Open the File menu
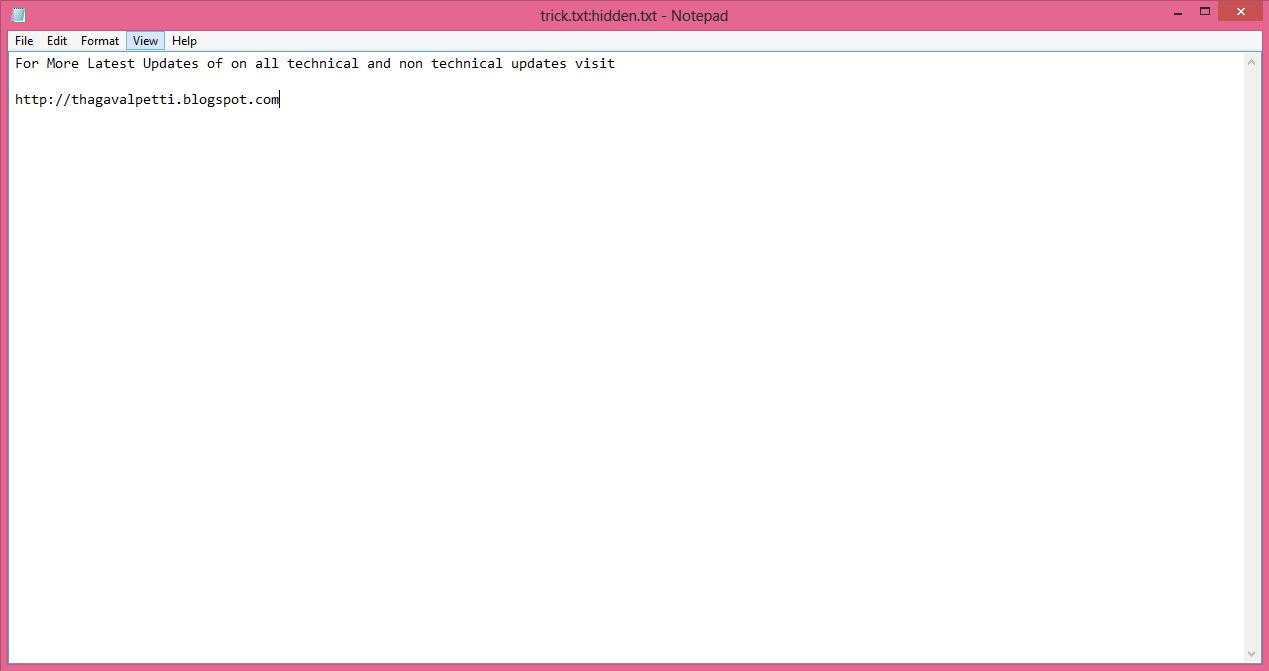This screenshot has height=671, width=1269. (x=23, y=40)
